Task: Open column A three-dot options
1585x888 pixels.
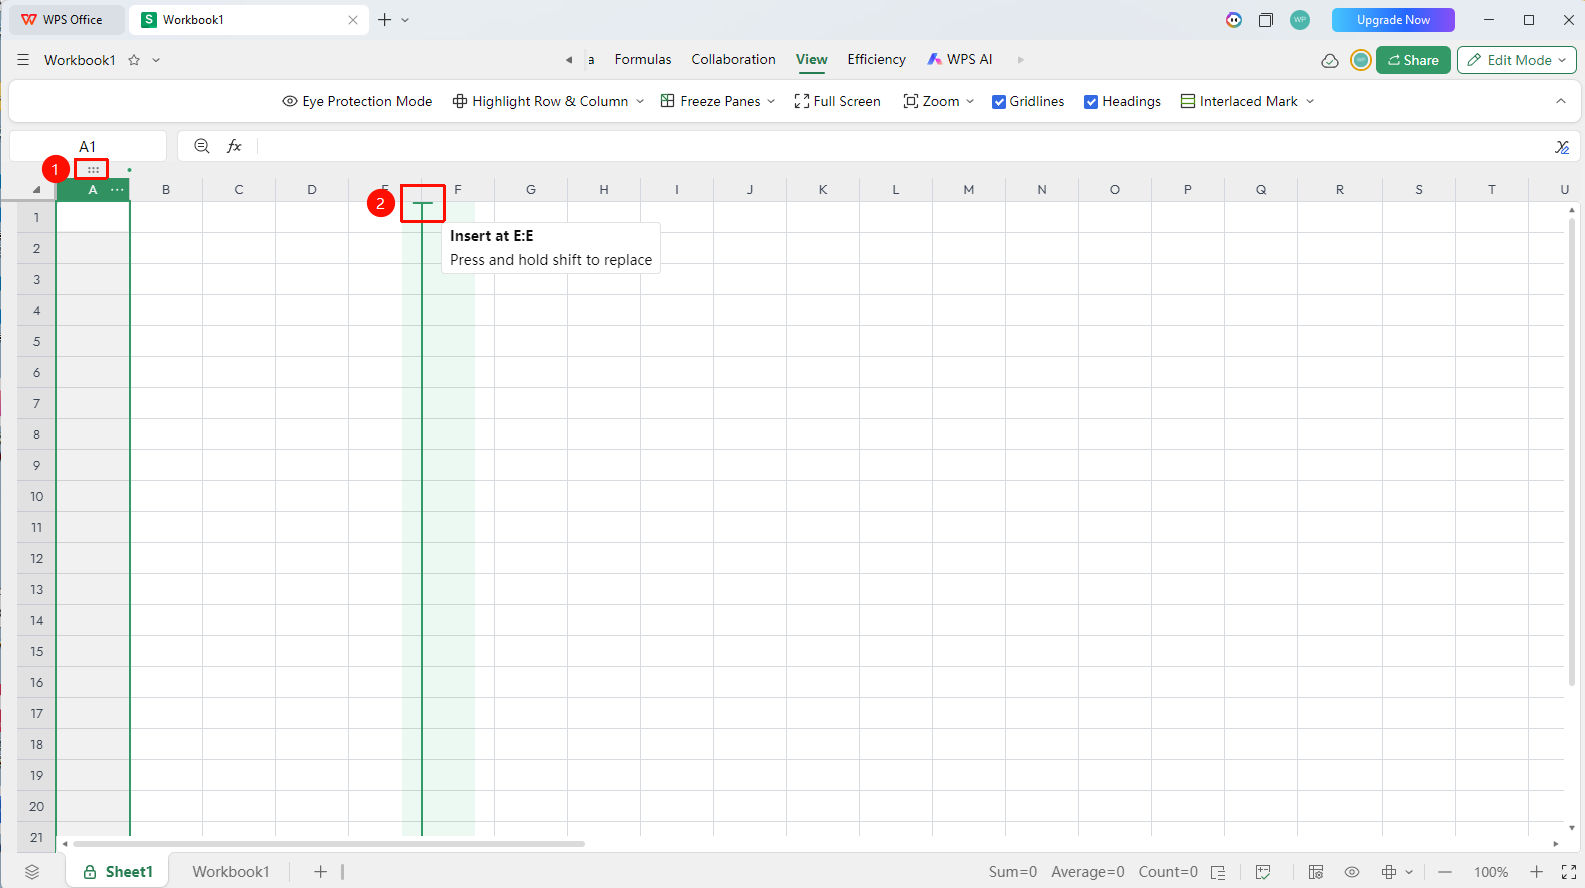Action: (x=118, y=189)
